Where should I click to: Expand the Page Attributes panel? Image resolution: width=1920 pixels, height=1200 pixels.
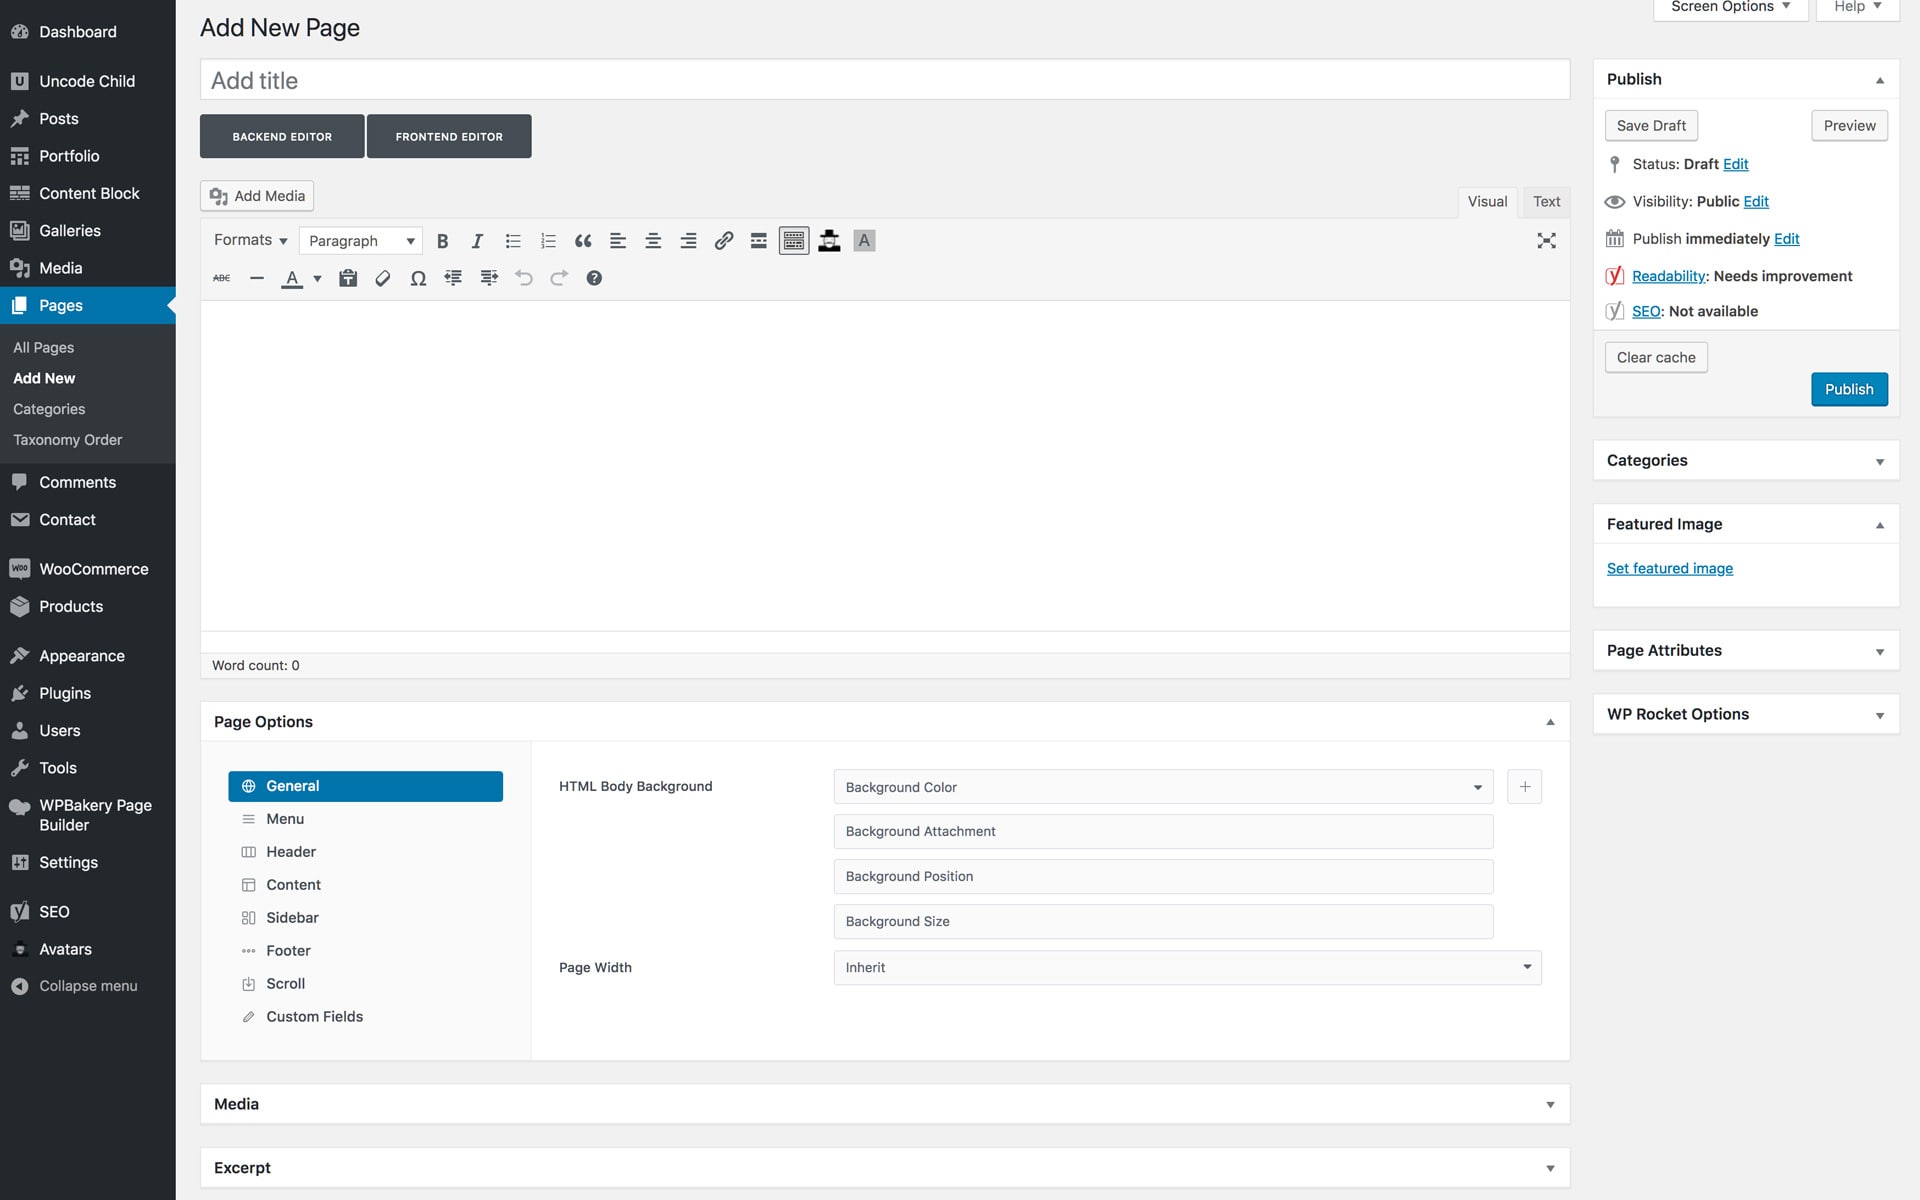[1745, 650]
